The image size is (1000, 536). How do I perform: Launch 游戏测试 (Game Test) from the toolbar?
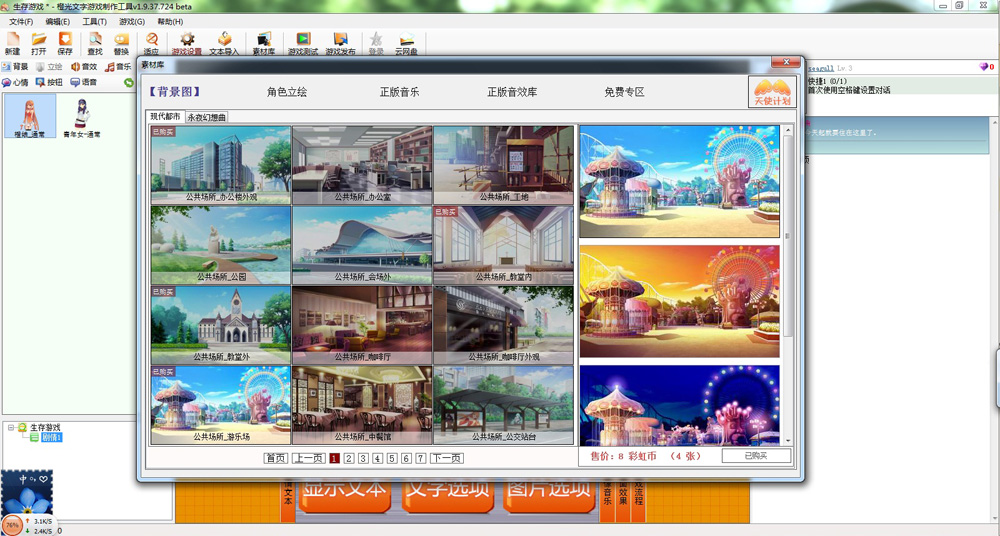(302, 43)
